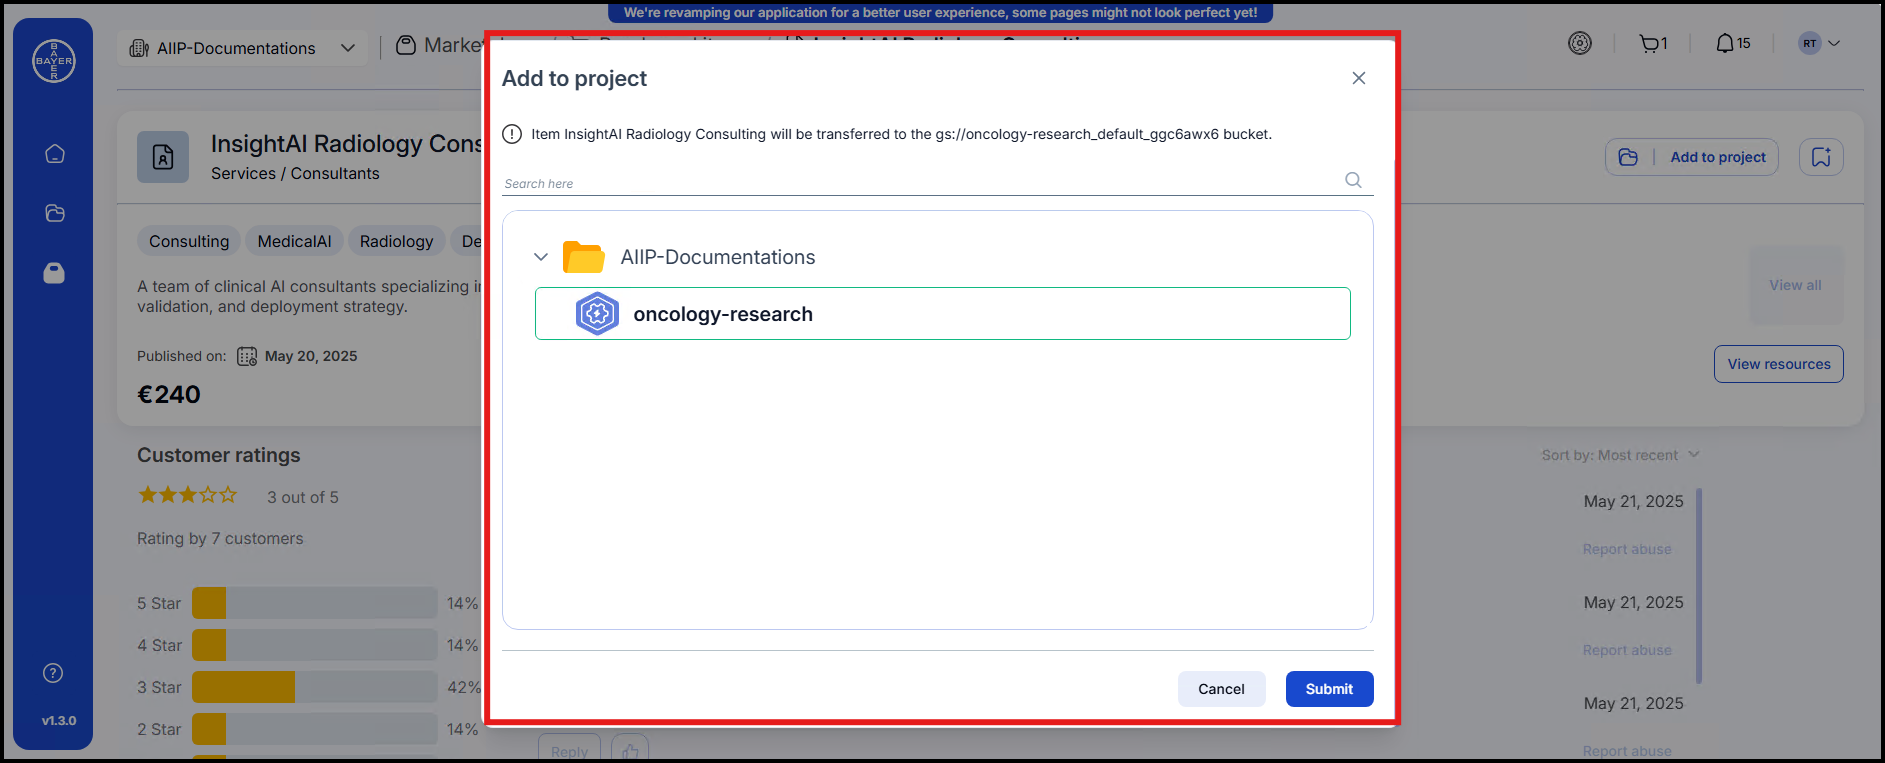
Task: Click the star rating icons
Action: click(x=188, y=495)
